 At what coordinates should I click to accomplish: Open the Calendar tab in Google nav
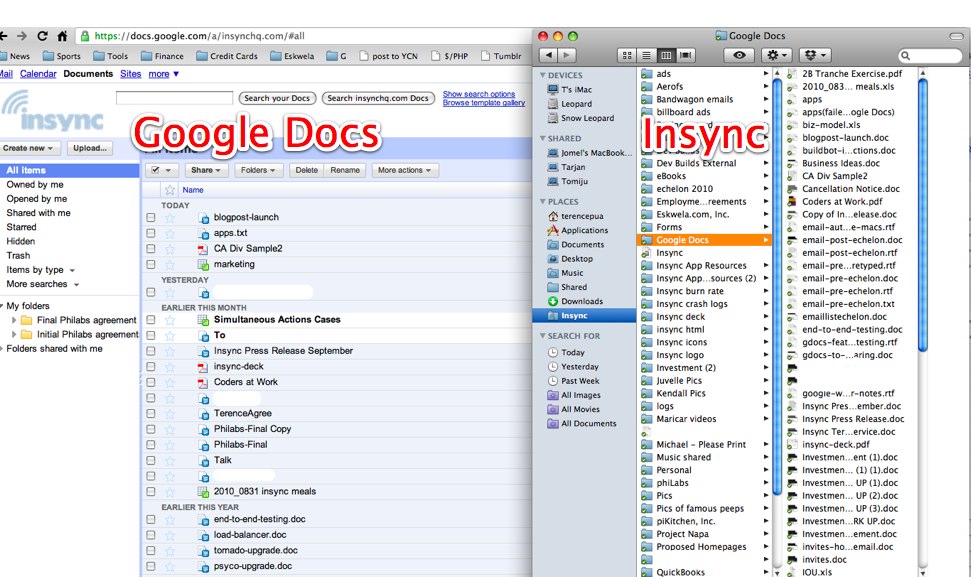pos(38,74)
